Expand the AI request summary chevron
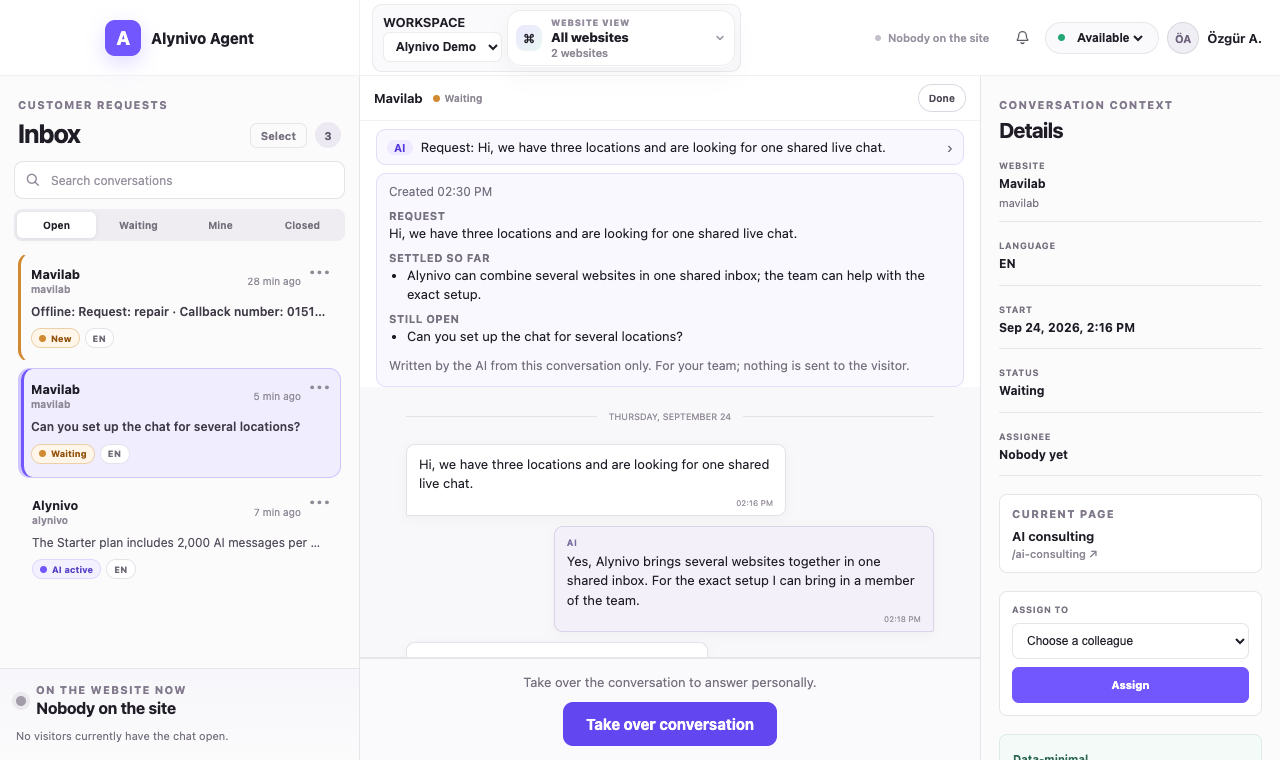 point(949,148)
